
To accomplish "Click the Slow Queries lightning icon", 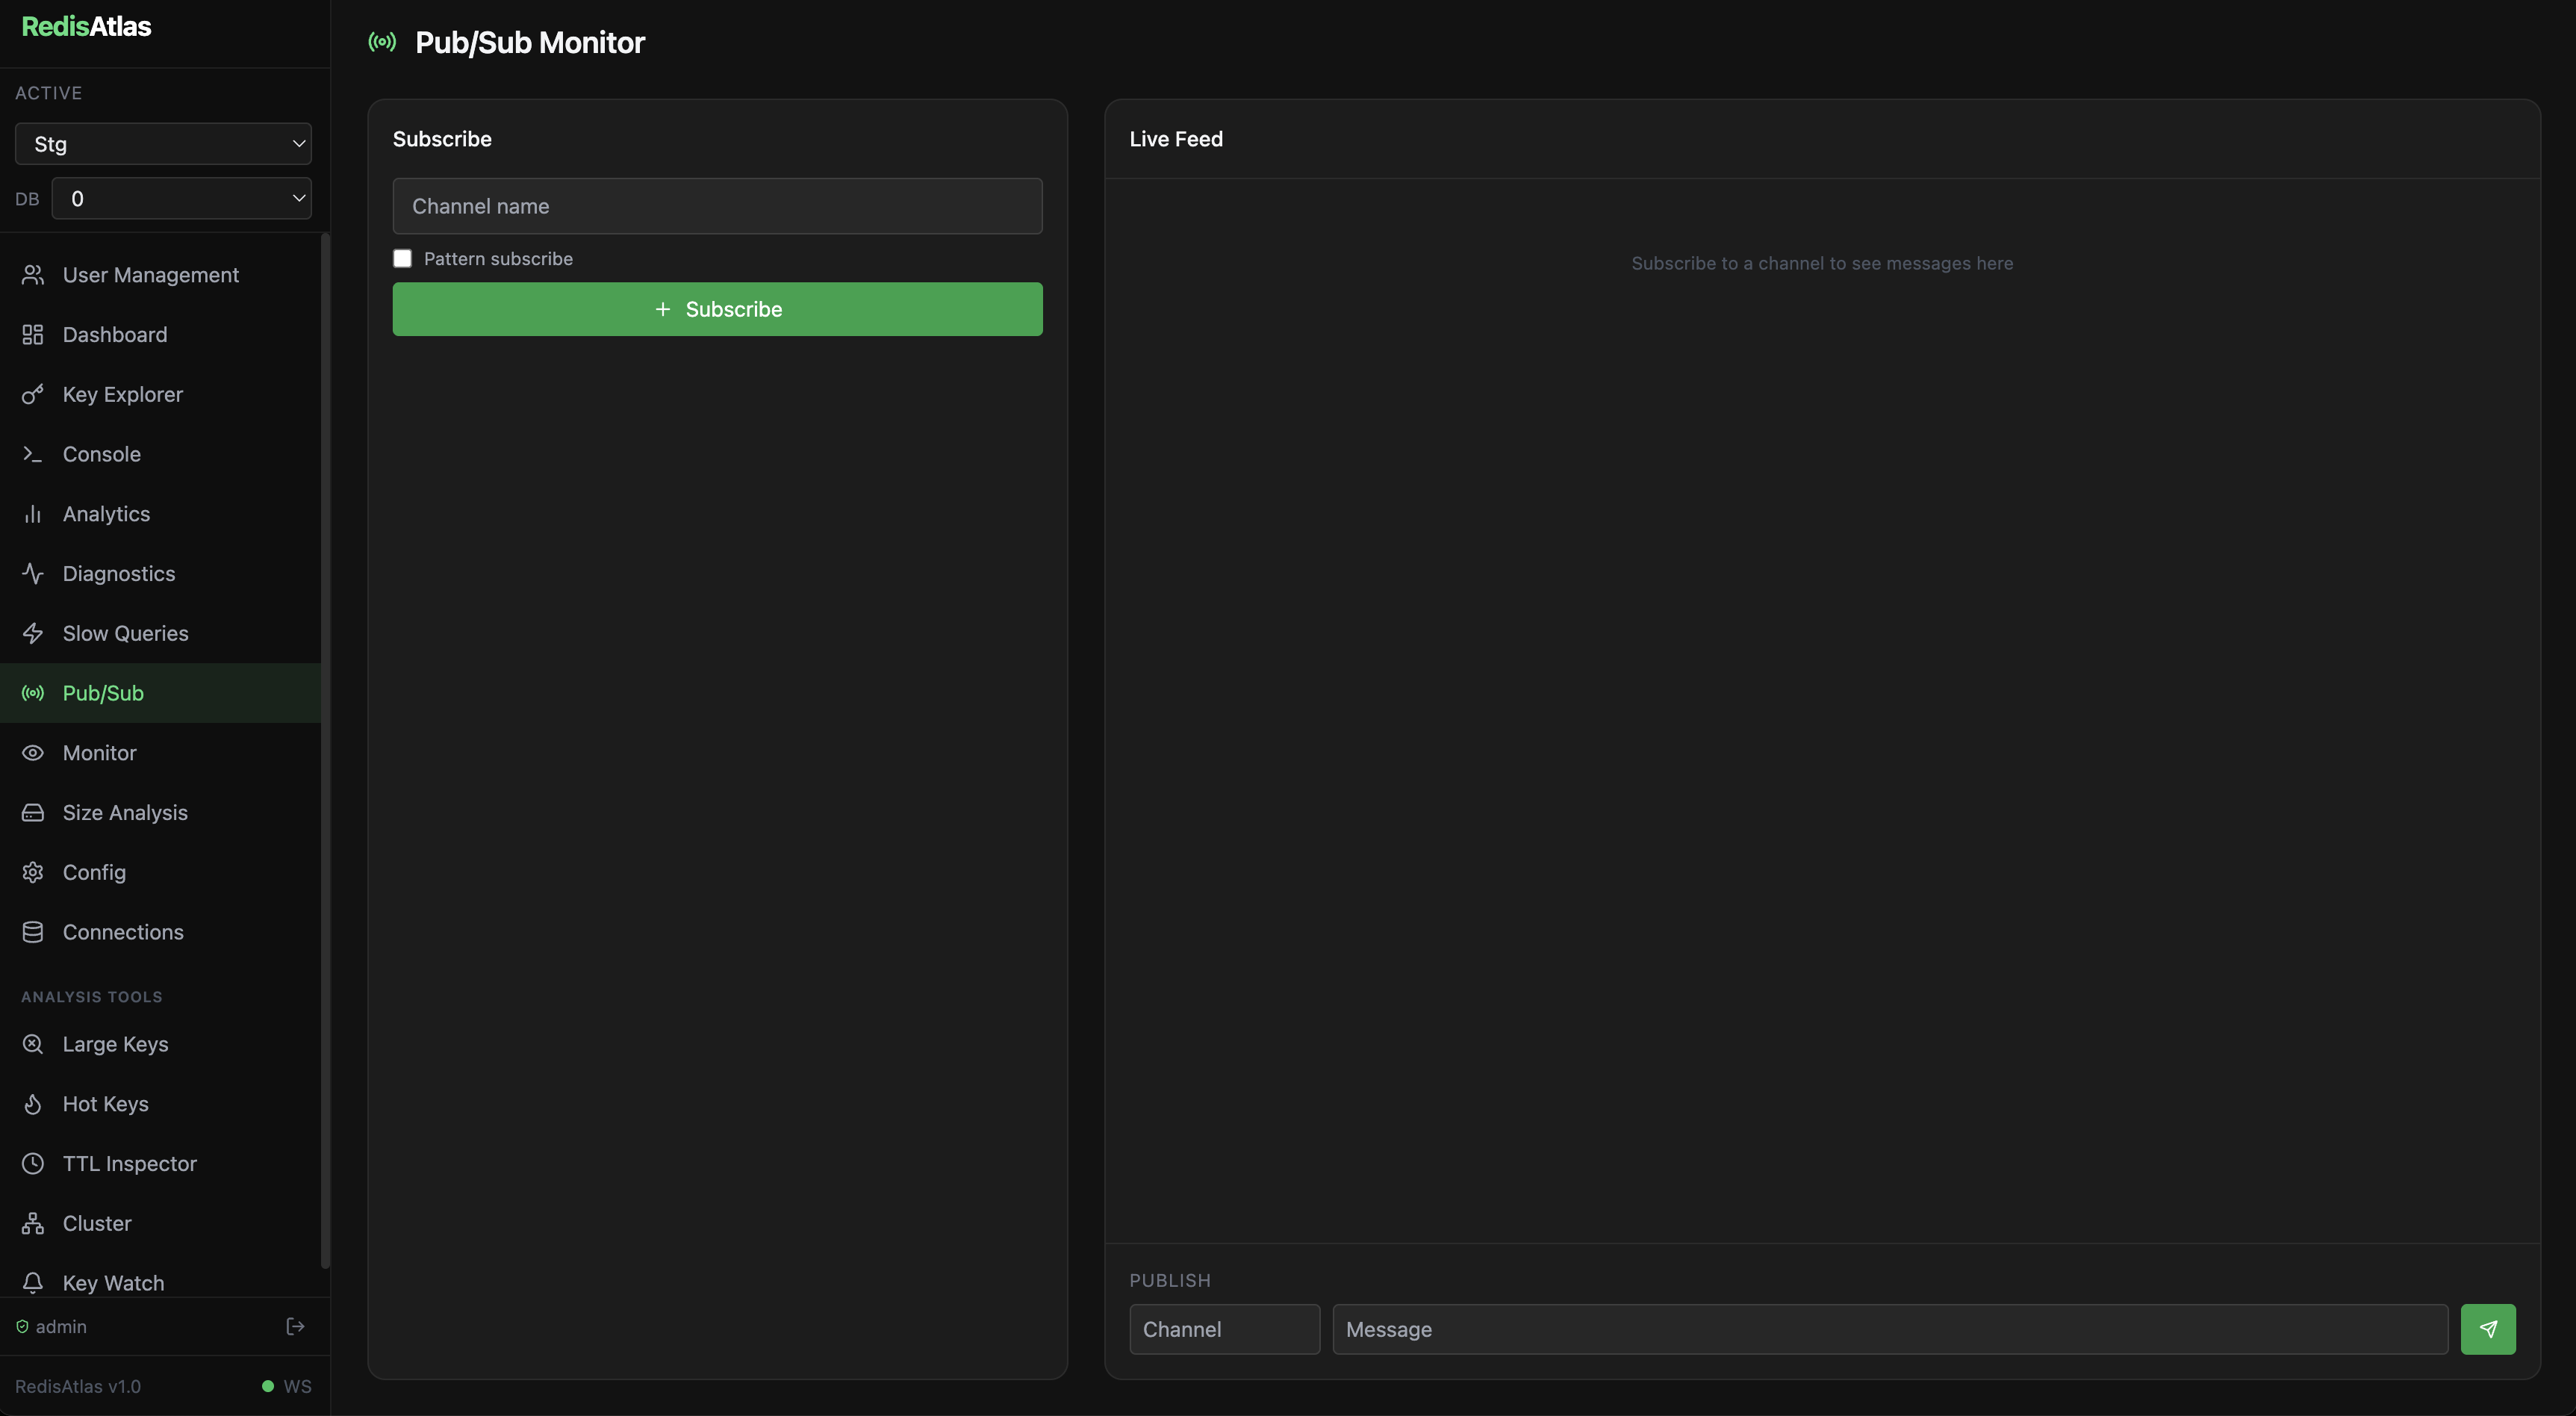I will pyautogui.click(x=33, y=633).
